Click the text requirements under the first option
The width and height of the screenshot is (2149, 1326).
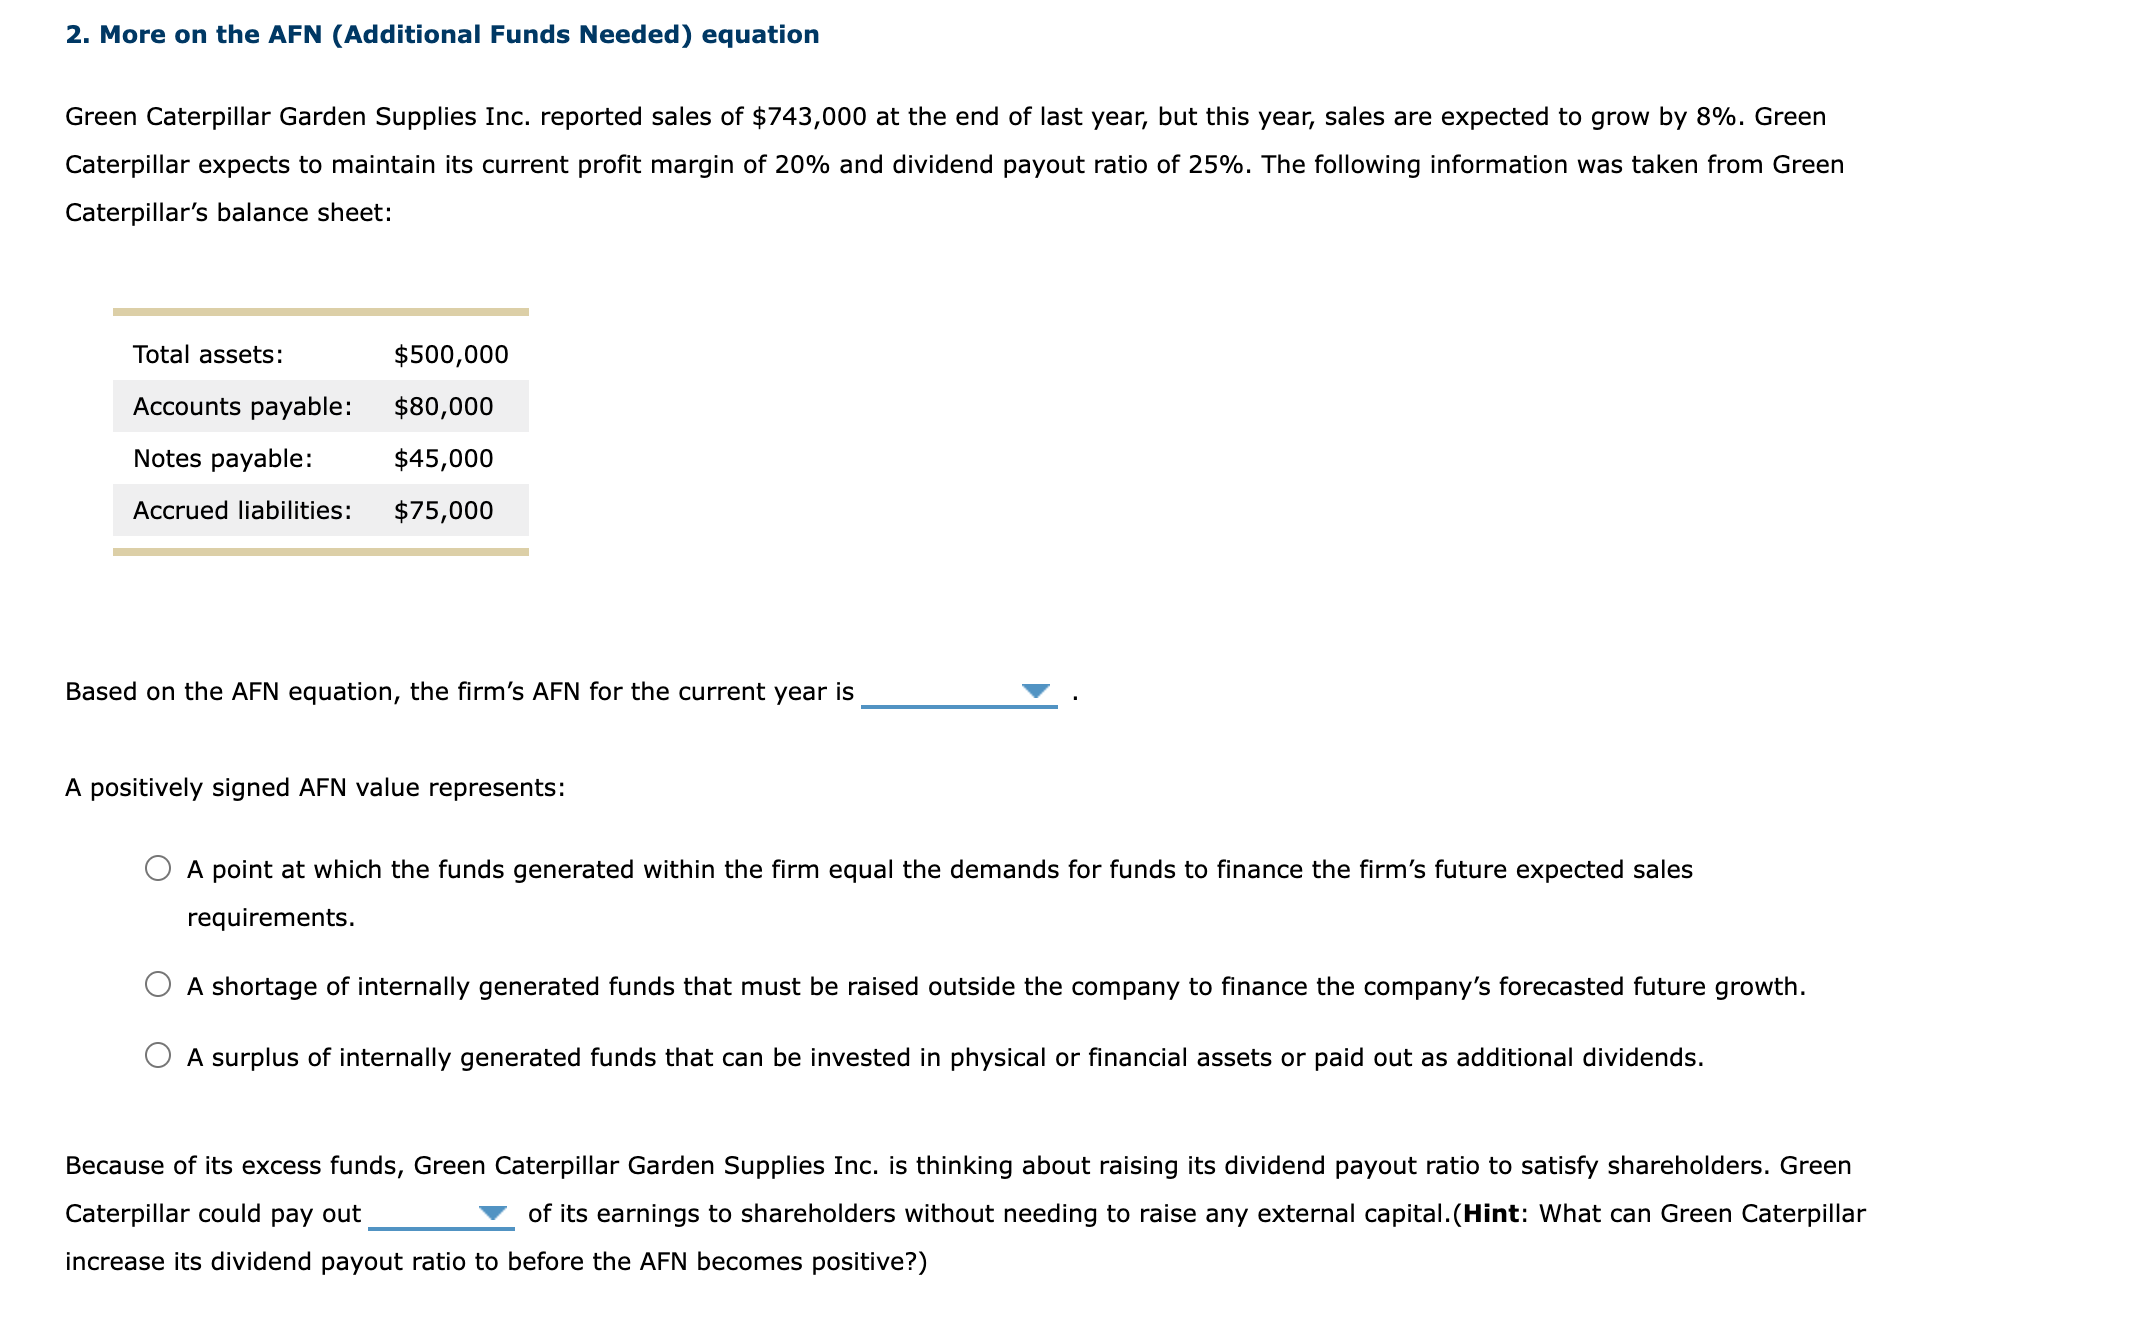click(x=270, y=916)
